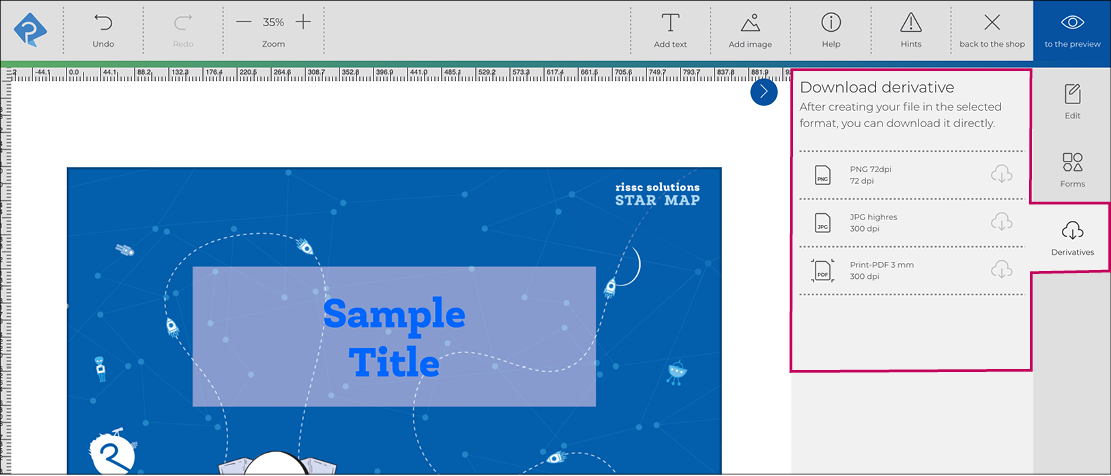The width and height of the screenshot is (1111, 476).
Task: Zoom in with the plus icon
Action: click(x=303, y=22)
